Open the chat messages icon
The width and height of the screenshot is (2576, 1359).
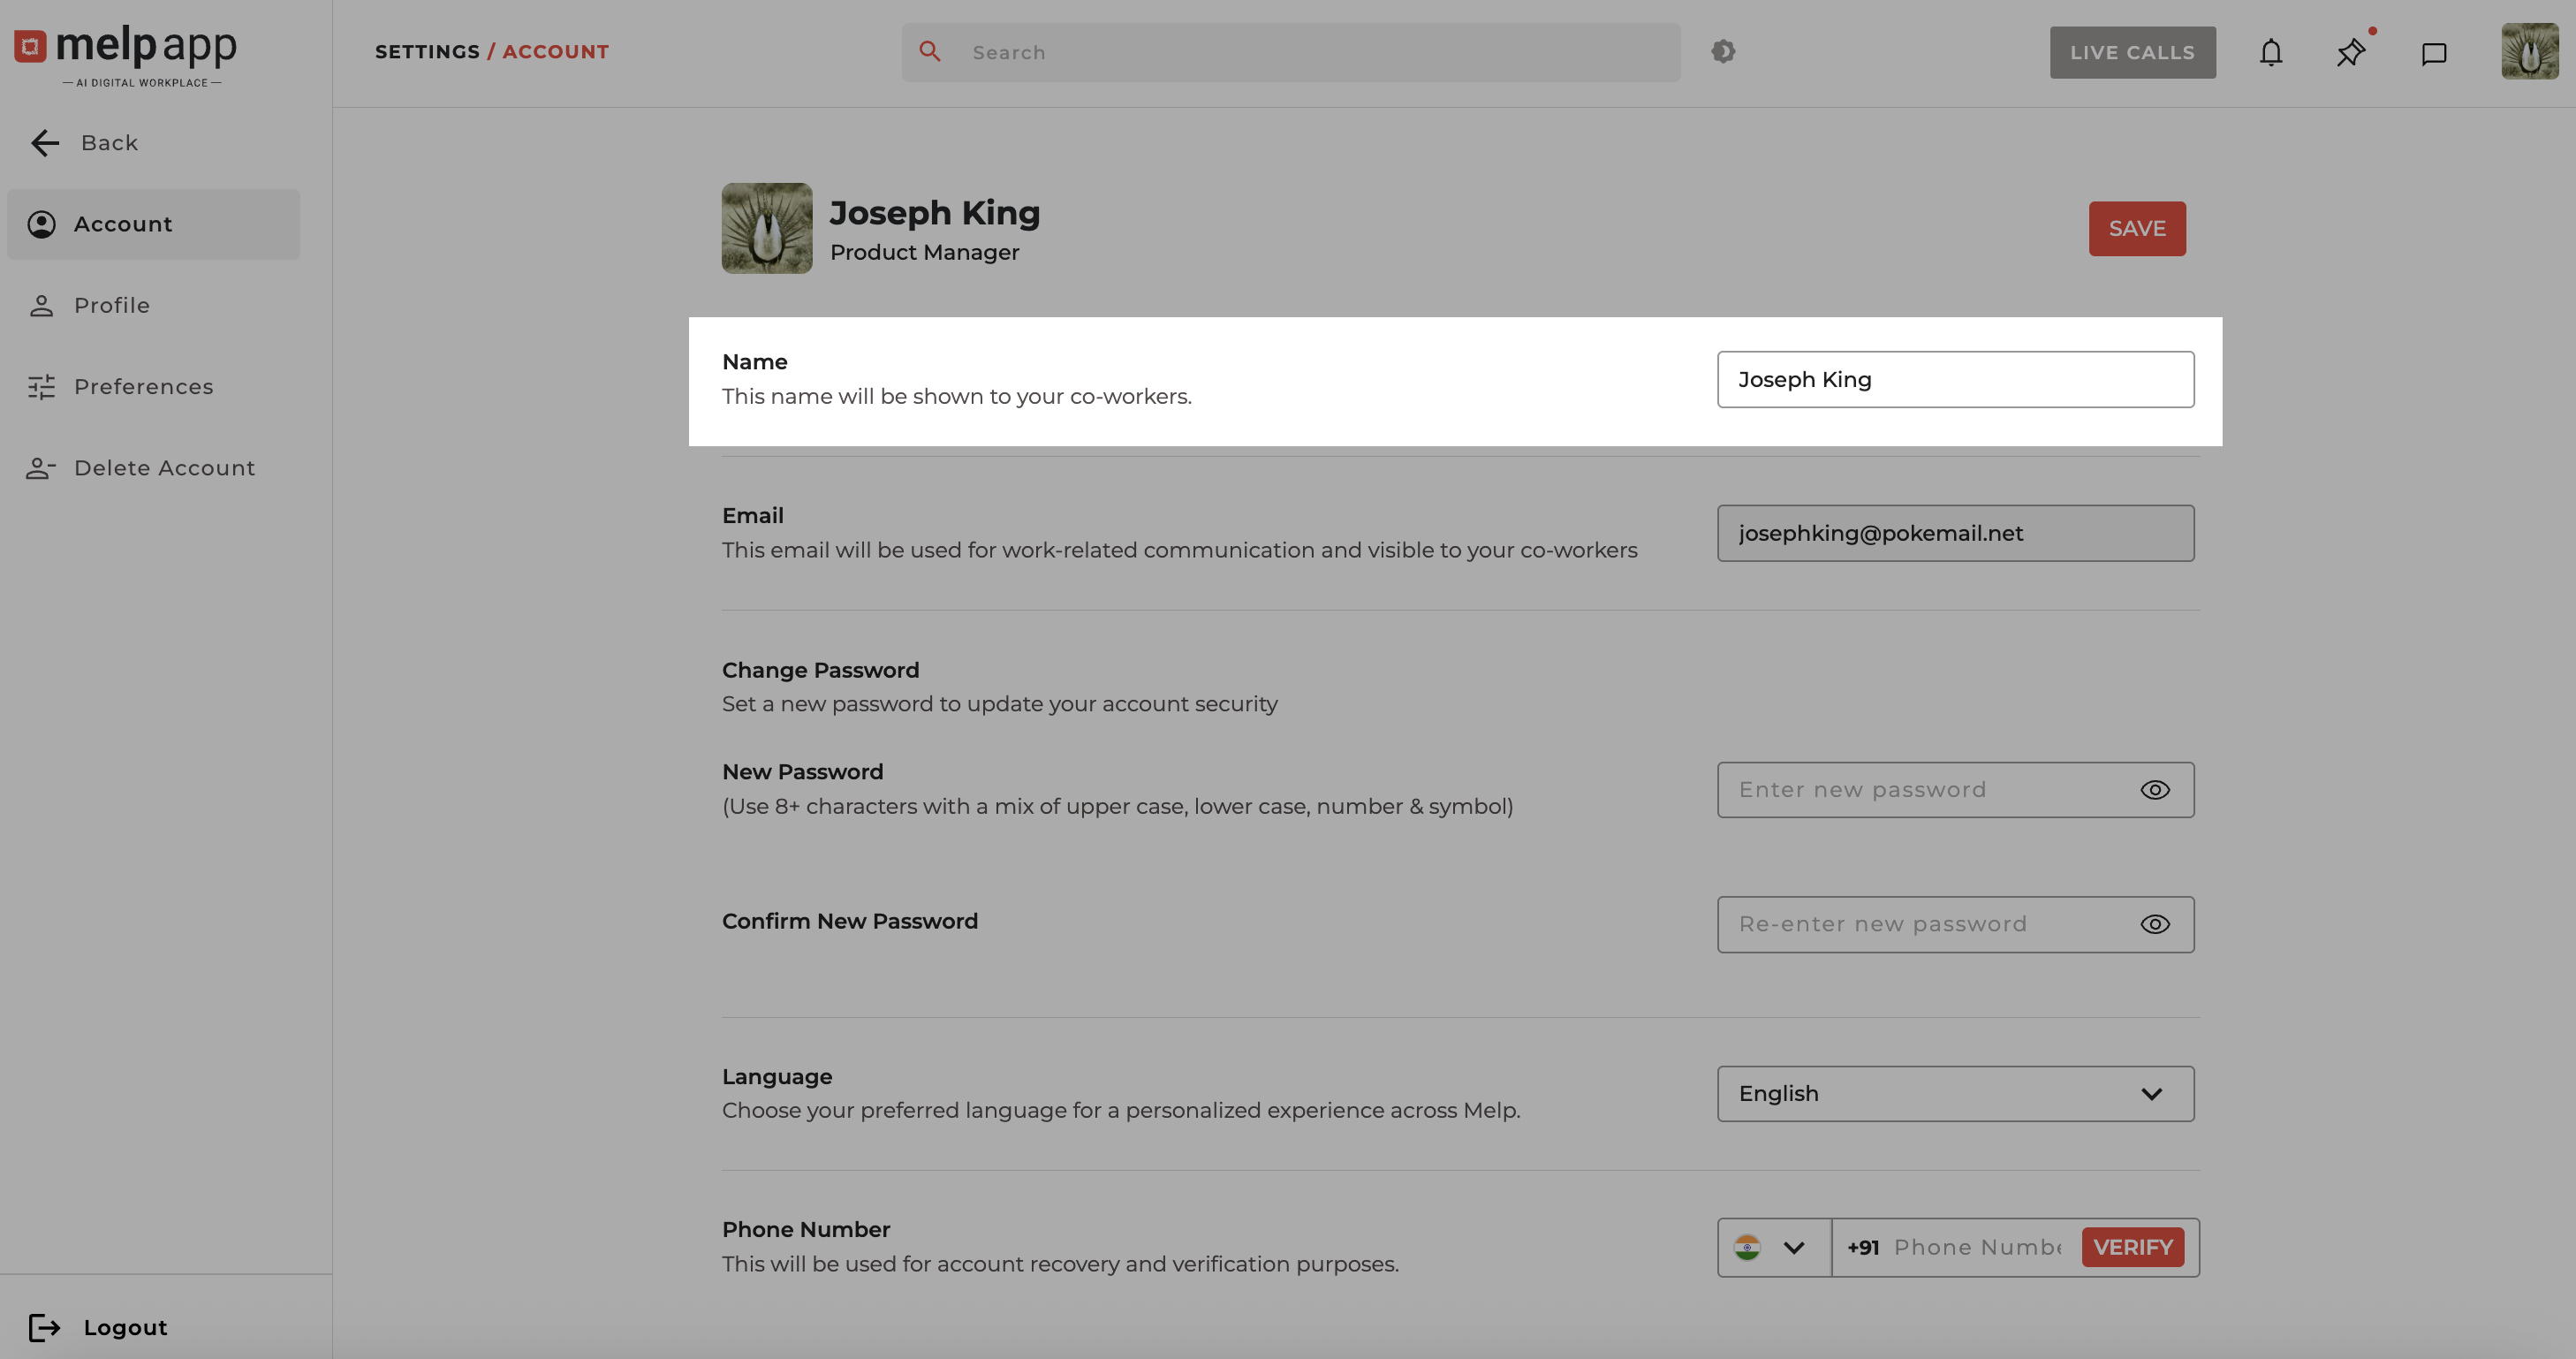click(2433, 53)
